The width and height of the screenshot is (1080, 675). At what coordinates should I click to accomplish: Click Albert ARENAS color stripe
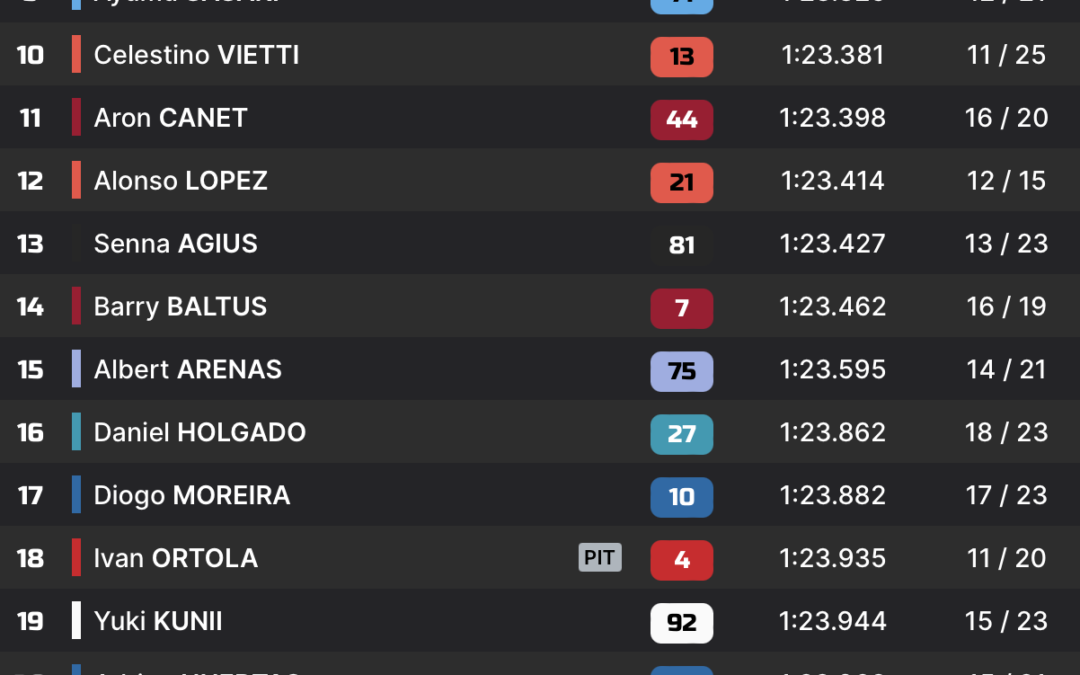click(x=76, y=368)
